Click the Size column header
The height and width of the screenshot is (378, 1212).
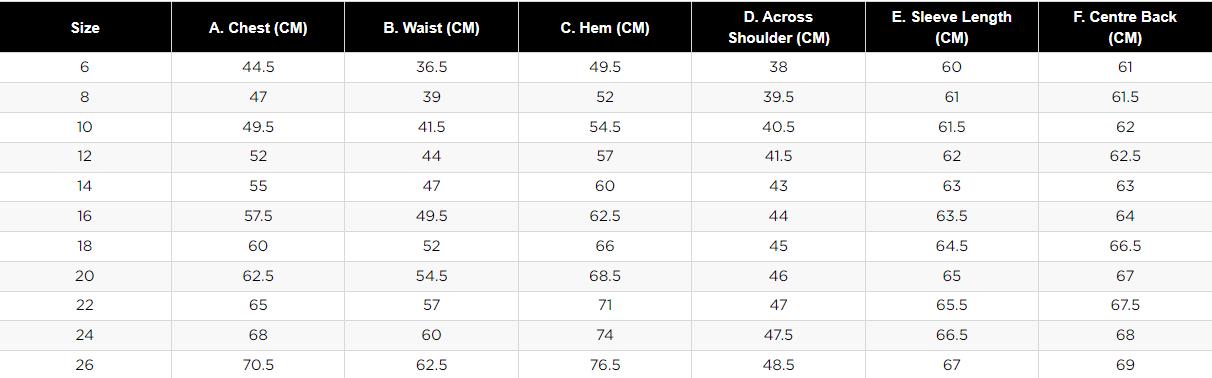85,27
